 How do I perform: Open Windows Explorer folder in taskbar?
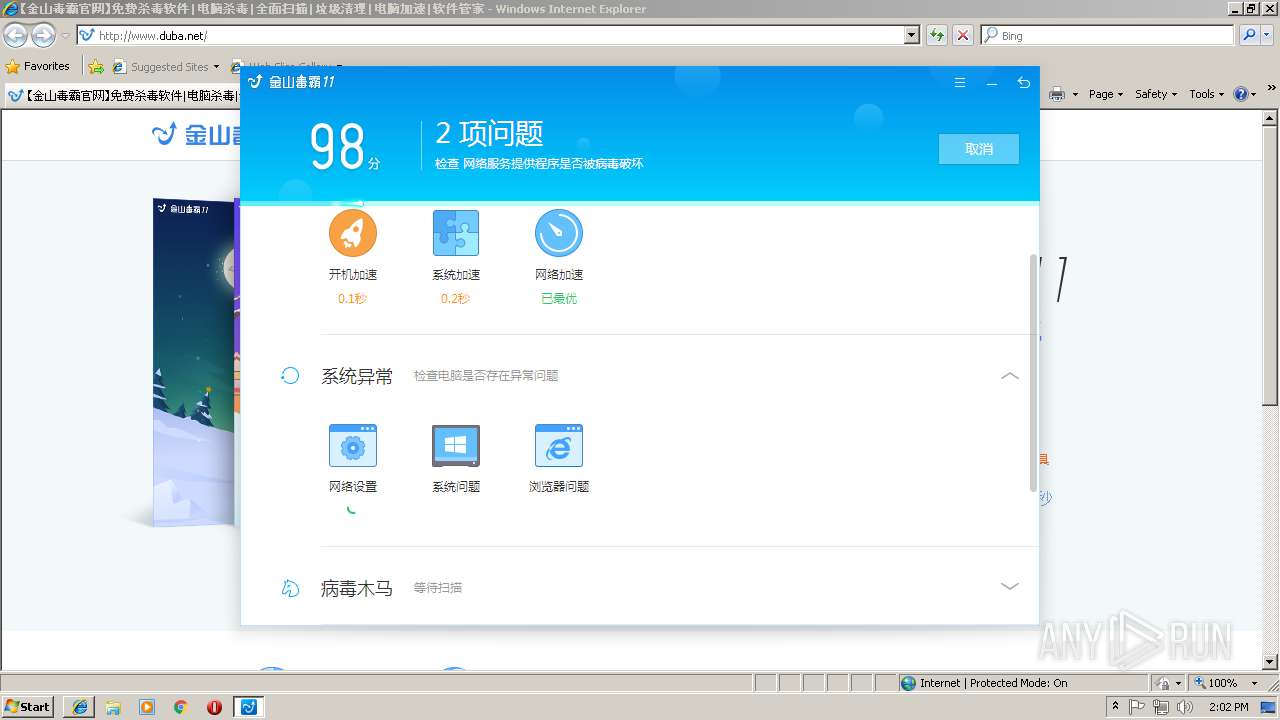(x=113, y=707)
